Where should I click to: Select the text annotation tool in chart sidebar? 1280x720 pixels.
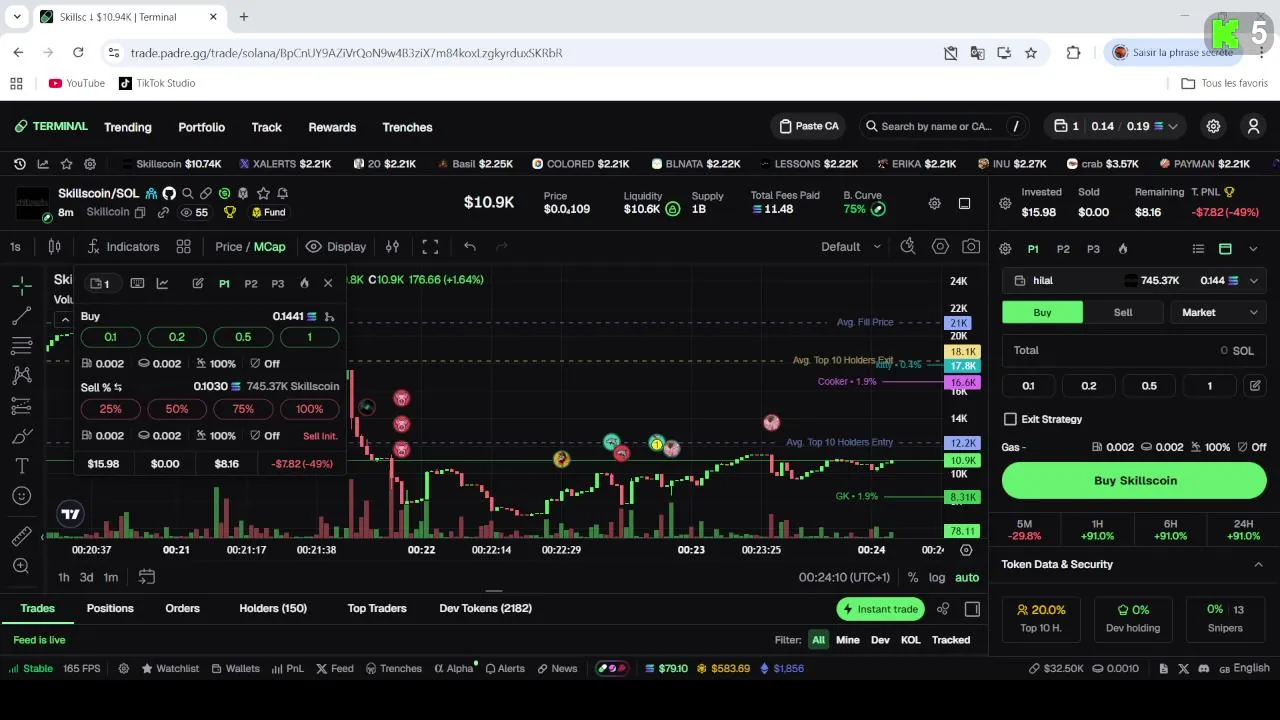21,466
